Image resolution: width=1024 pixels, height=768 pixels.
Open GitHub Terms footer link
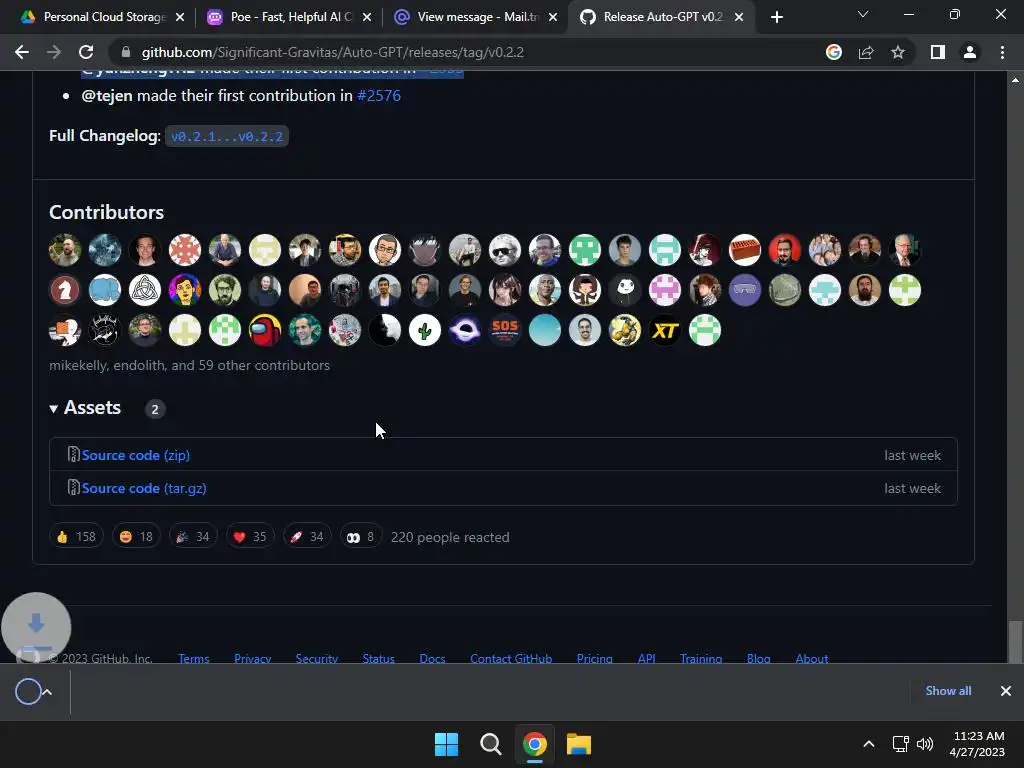point(194,658)
